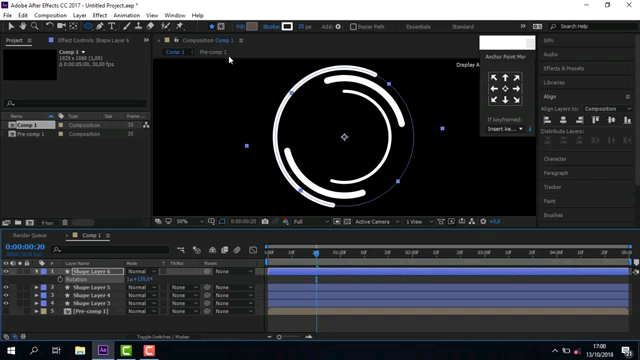Select the Puppet Pin tool

click(180, 26)
